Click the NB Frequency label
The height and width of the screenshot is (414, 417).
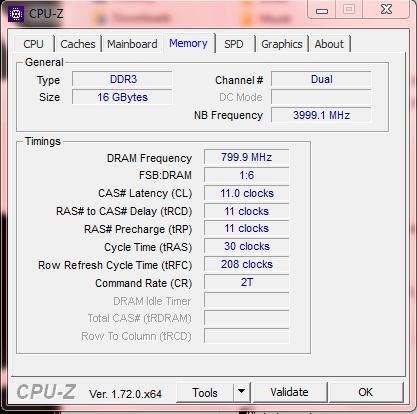[x=228, y=115]
